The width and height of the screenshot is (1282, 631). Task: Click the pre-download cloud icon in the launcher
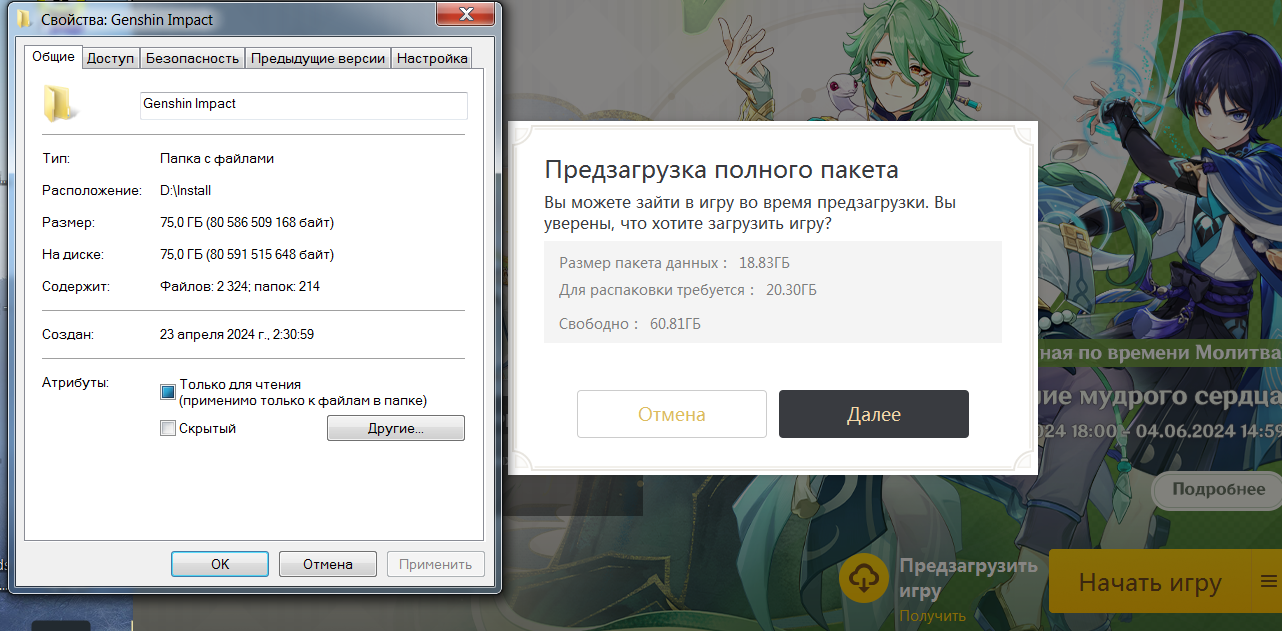pos(864,577)
